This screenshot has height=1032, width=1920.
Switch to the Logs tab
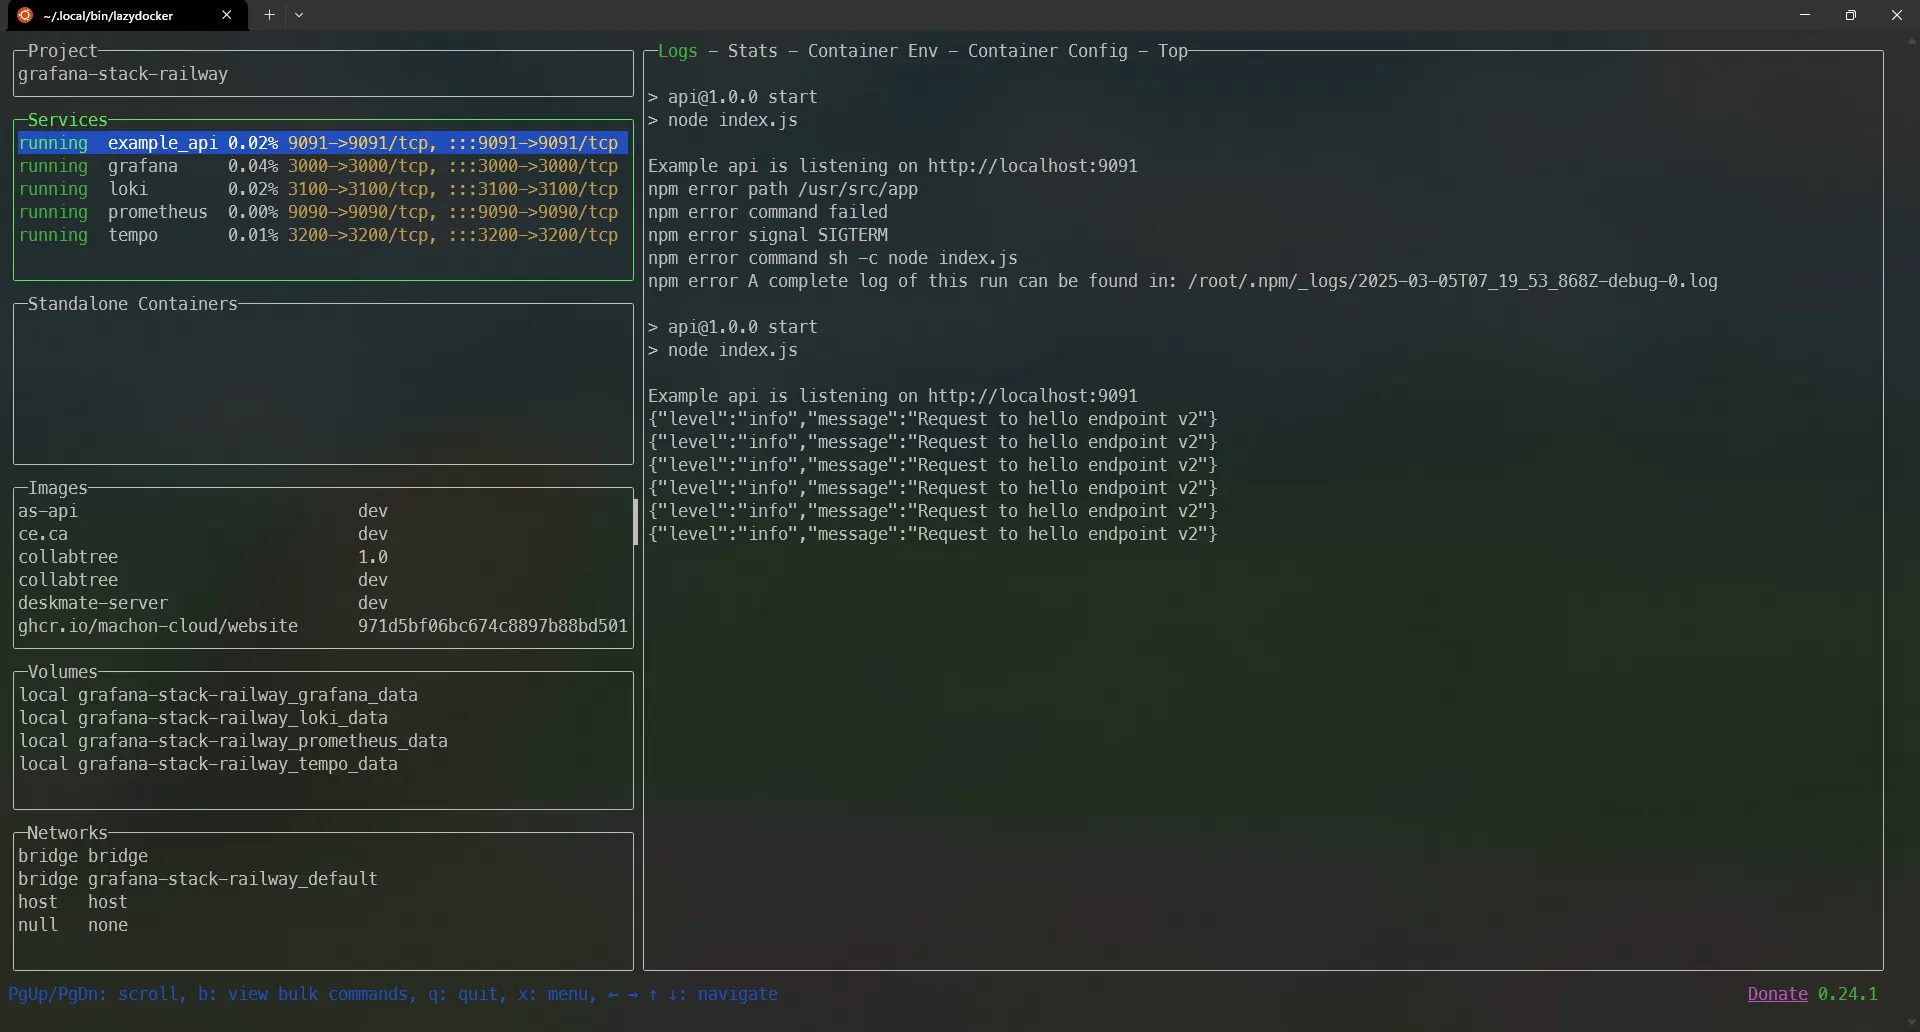(x=677, y=51)
